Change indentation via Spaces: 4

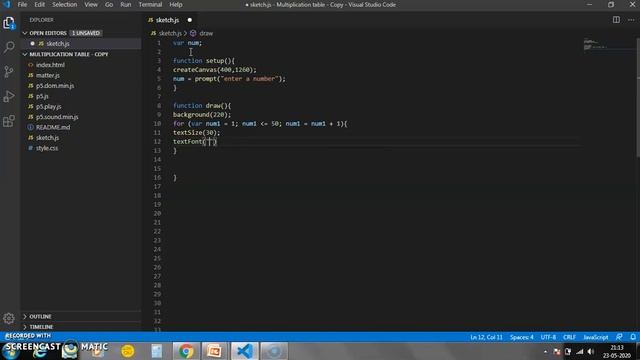[x=522, y=337]
